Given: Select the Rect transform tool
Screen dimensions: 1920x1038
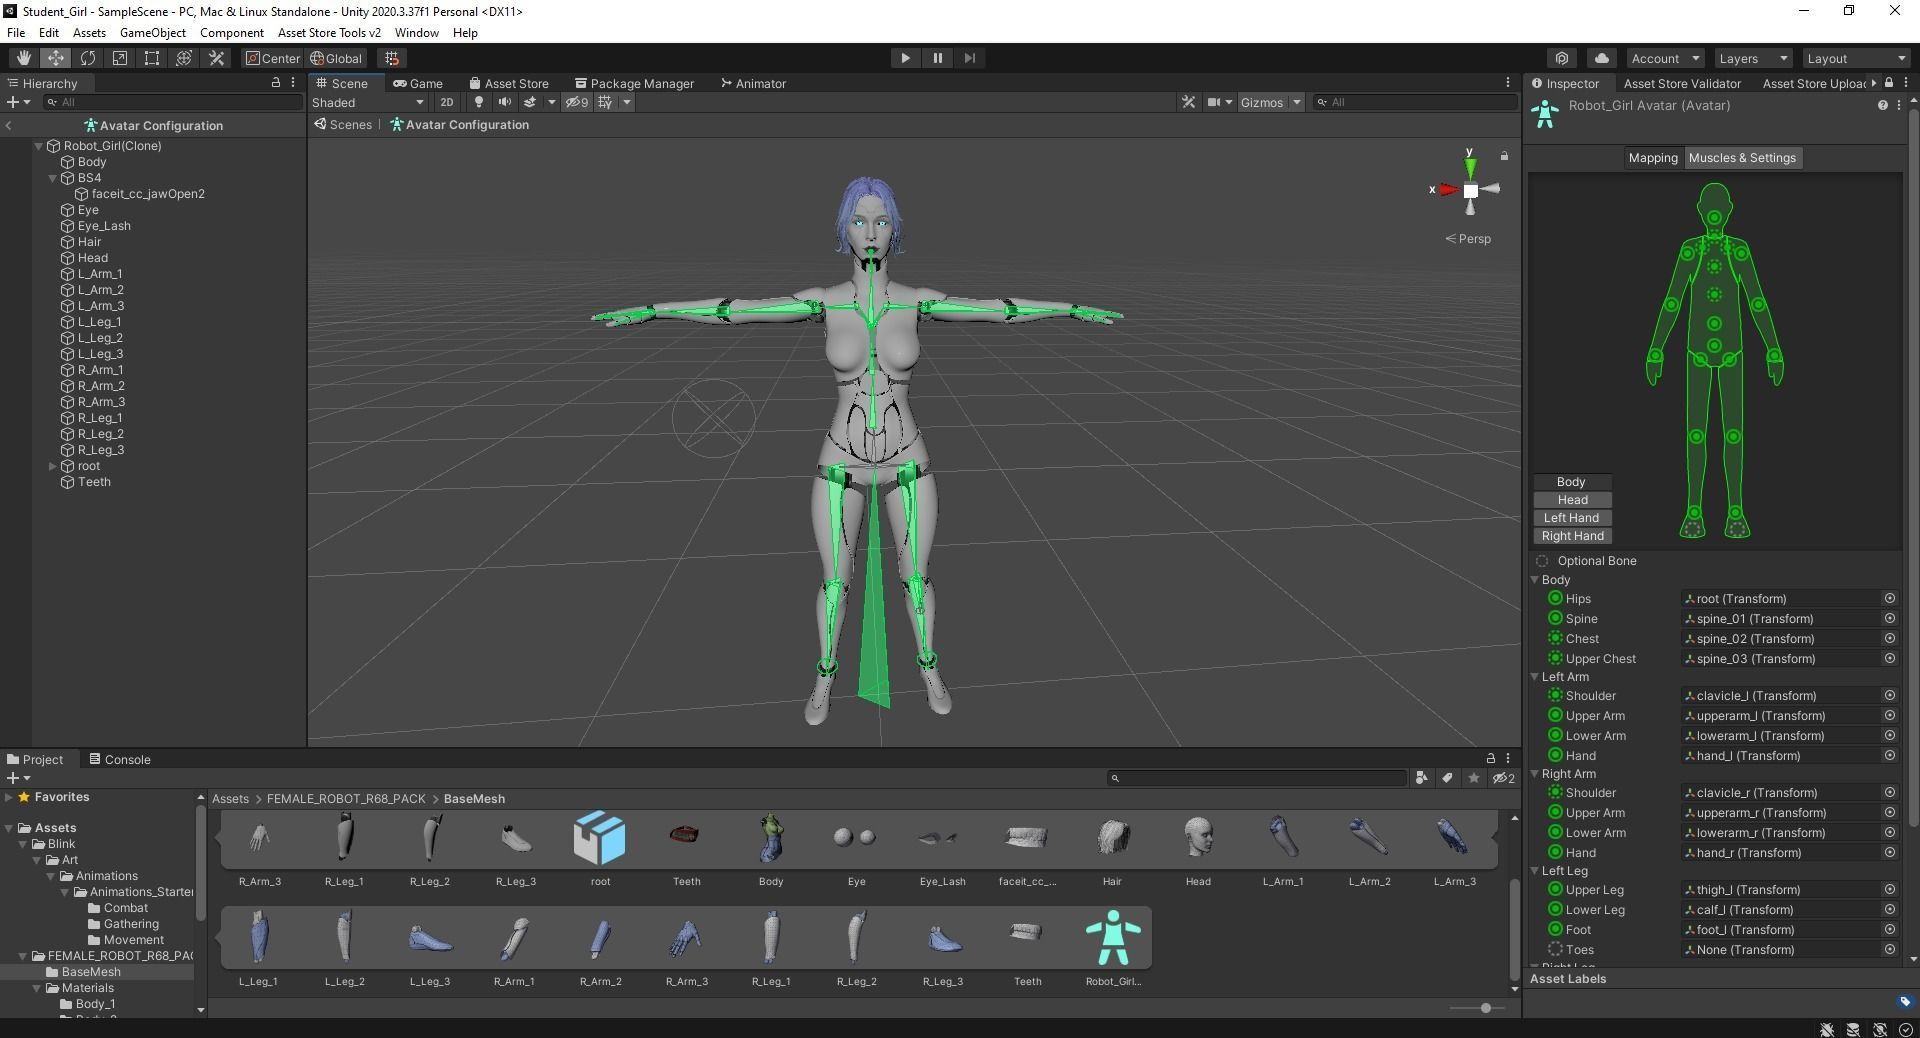Looking at the screenshot, I should [151, 58].
